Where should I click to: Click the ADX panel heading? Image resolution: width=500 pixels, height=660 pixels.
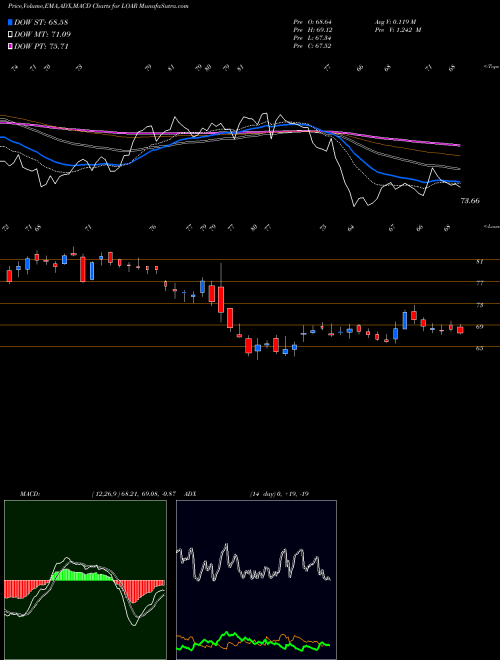point(190,494)
